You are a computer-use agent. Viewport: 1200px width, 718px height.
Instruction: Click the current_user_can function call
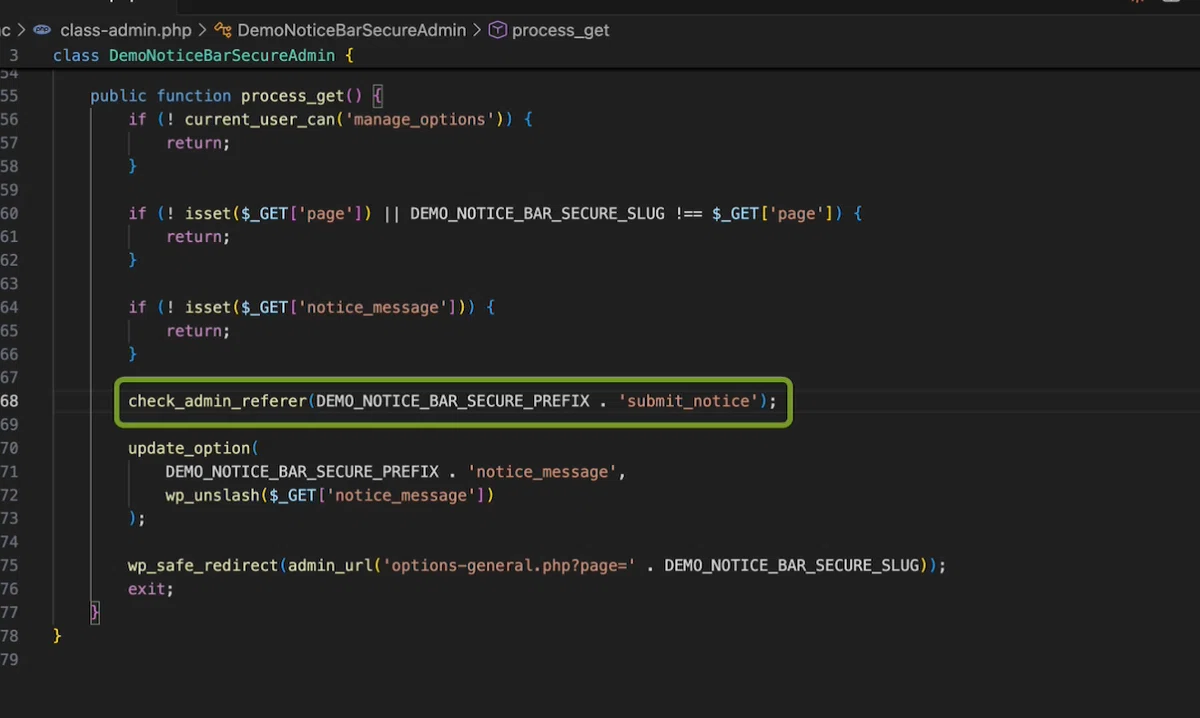[x=260, y=120]
